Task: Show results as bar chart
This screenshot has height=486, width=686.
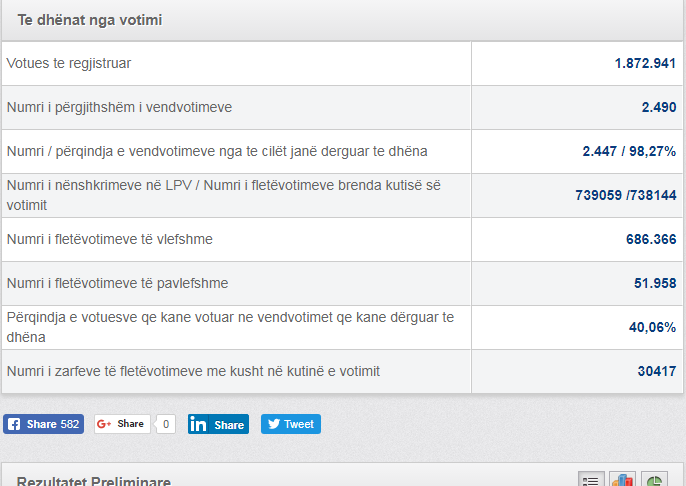Action: pos(623,480)
